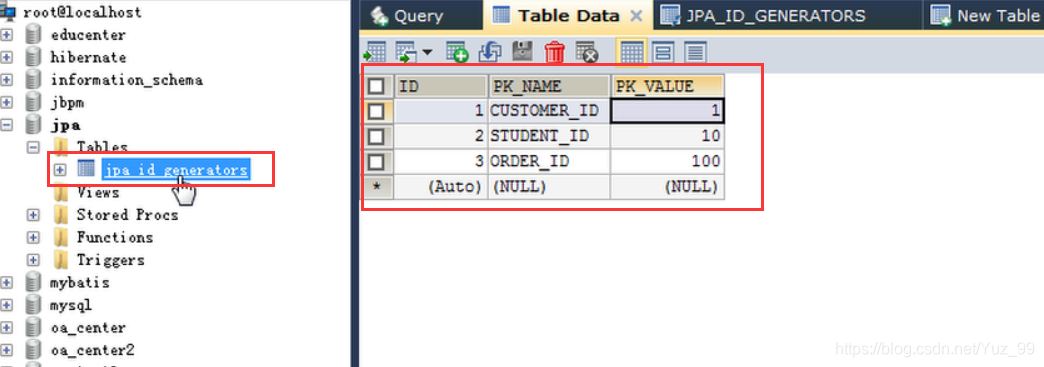This screenshot has width=1044, height=367.
Task: Click the jpa database cylinder icon
Action: pos(33,125)
